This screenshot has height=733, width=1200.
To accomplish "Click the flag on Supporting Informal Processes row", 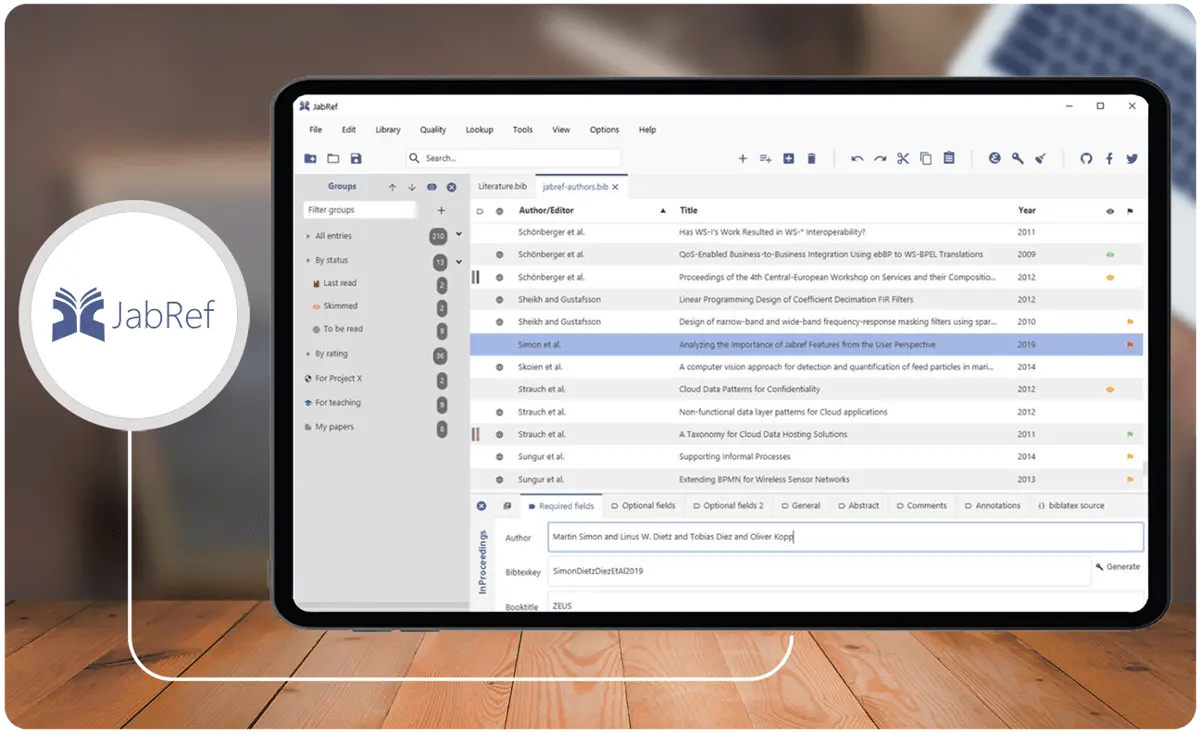I will click(1131, 457).
